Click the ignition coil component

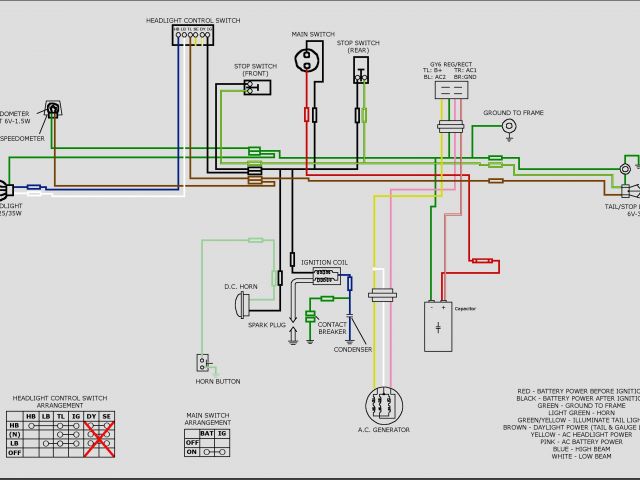click(326, 274)
